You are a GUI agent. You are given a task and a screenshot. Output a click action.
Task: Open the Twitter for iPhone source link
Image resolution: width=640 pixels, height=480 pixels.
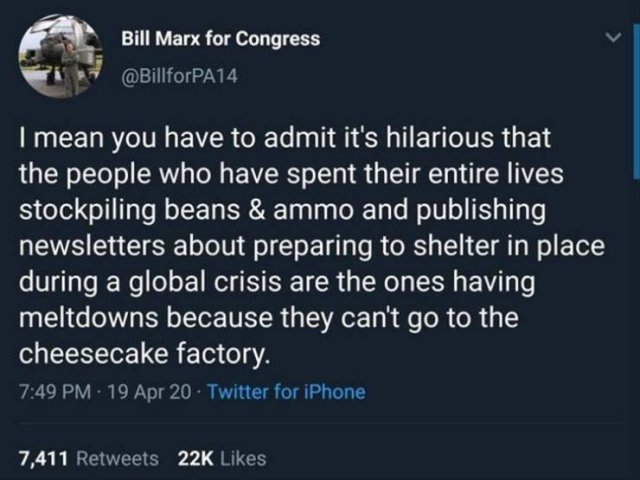[287, 392]
